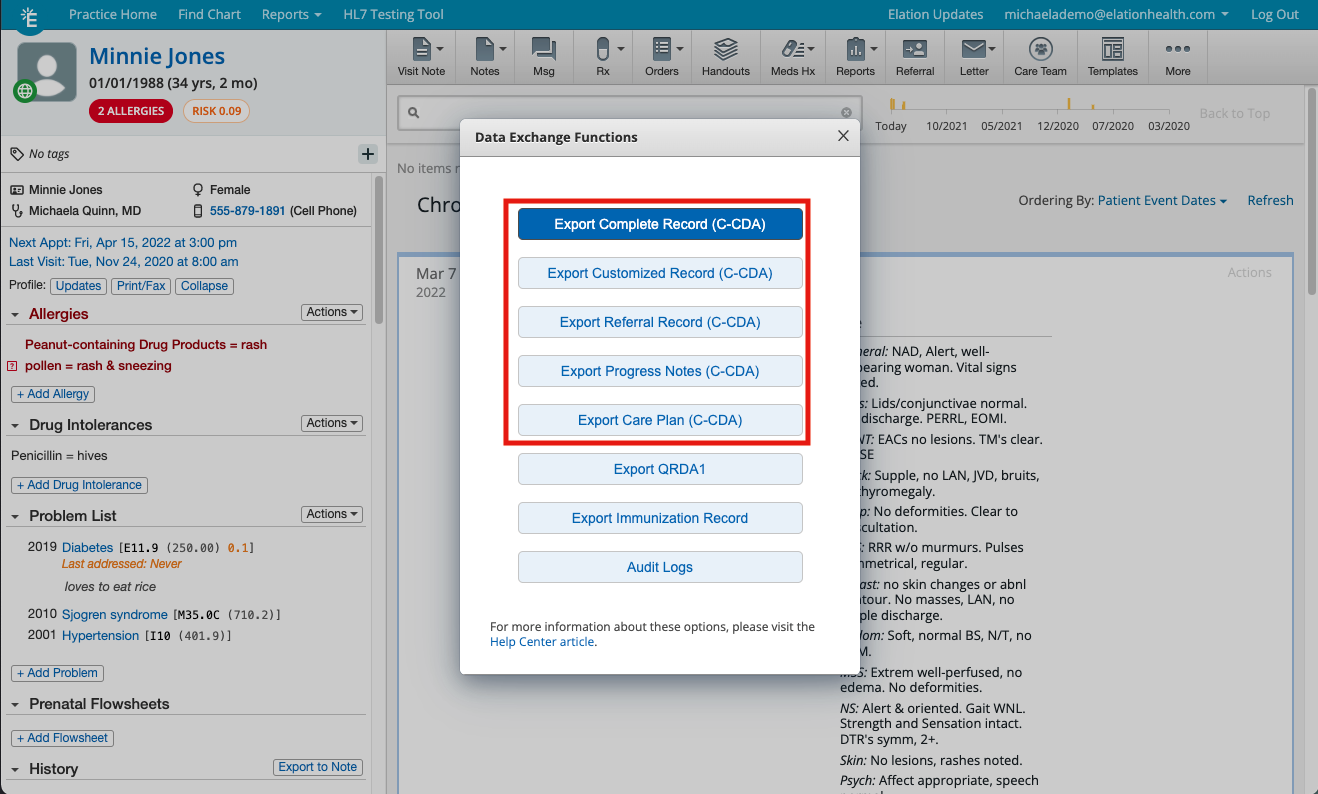Screen dimensions: 1318x794
Task: Open the Visit Note tool
Action: point(419,55)
